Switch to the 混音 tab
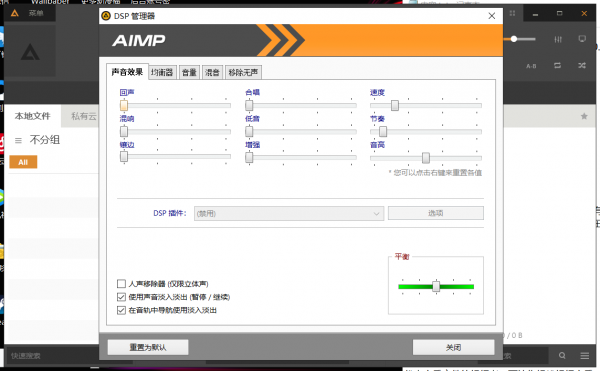This screenshot has width=600, height=371. click(212, 72)
